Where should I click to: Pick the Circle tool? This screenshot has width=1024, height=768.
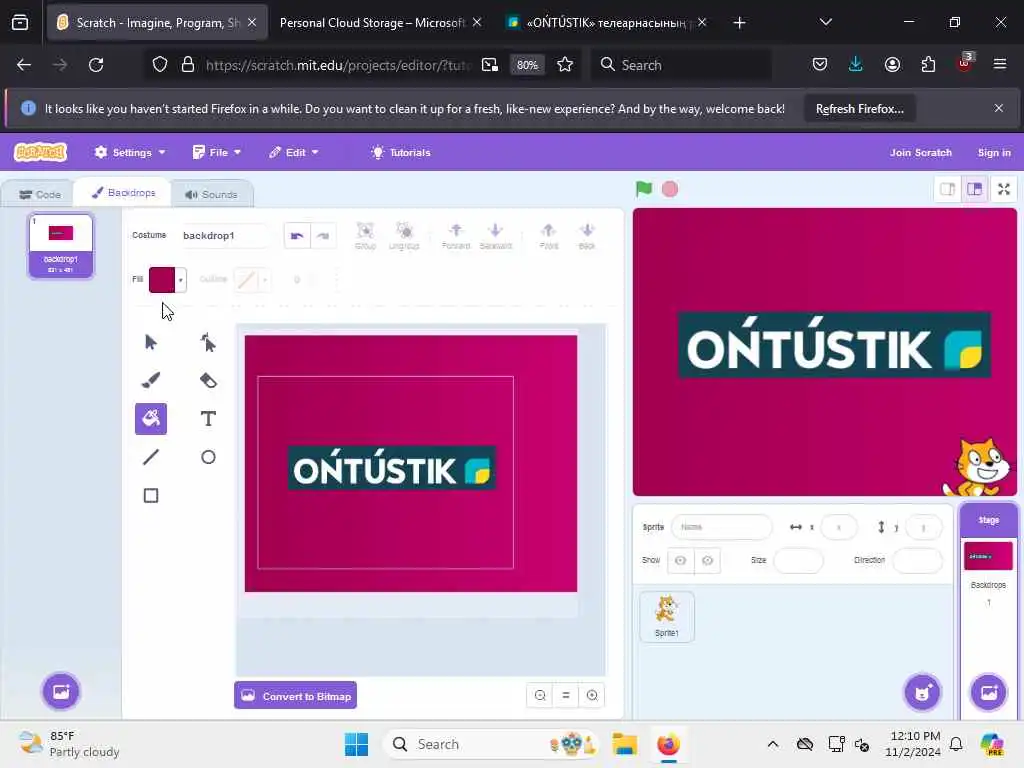208,457
